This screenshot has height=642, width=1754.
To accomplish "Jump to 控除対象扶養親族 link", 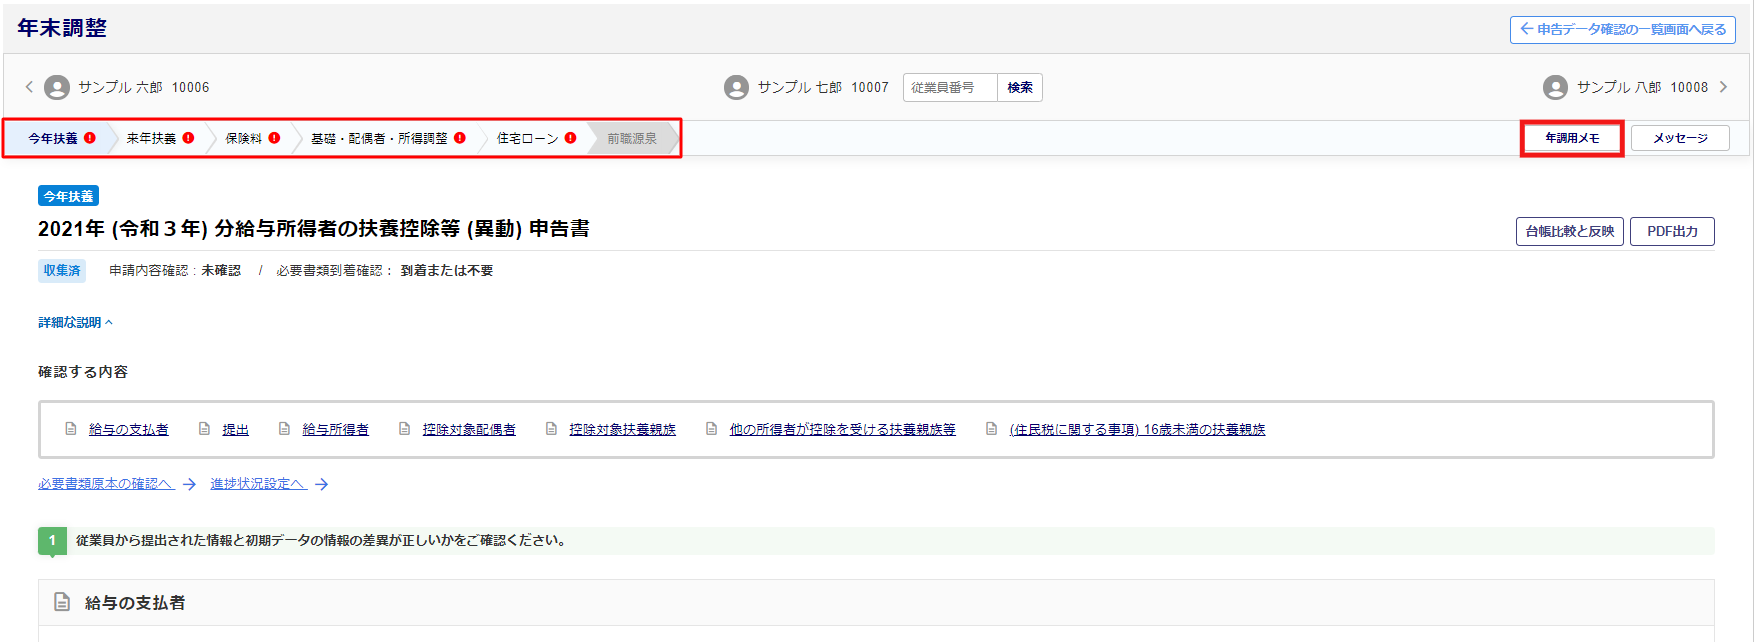I will [623, 429].
